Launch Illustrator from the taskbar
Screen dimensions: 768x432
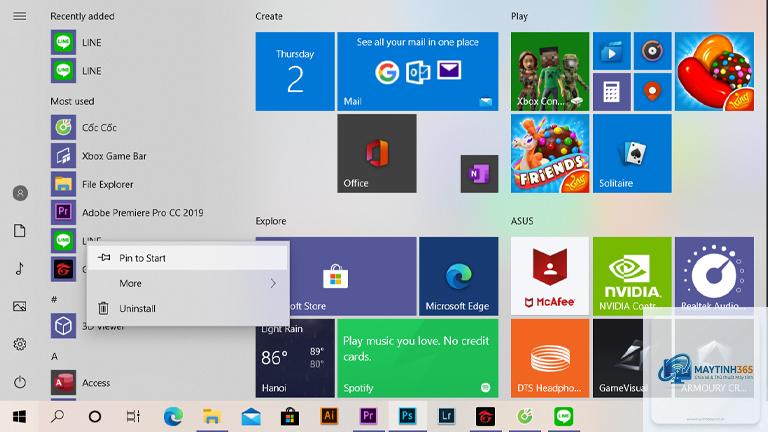(x=329, y=417)
